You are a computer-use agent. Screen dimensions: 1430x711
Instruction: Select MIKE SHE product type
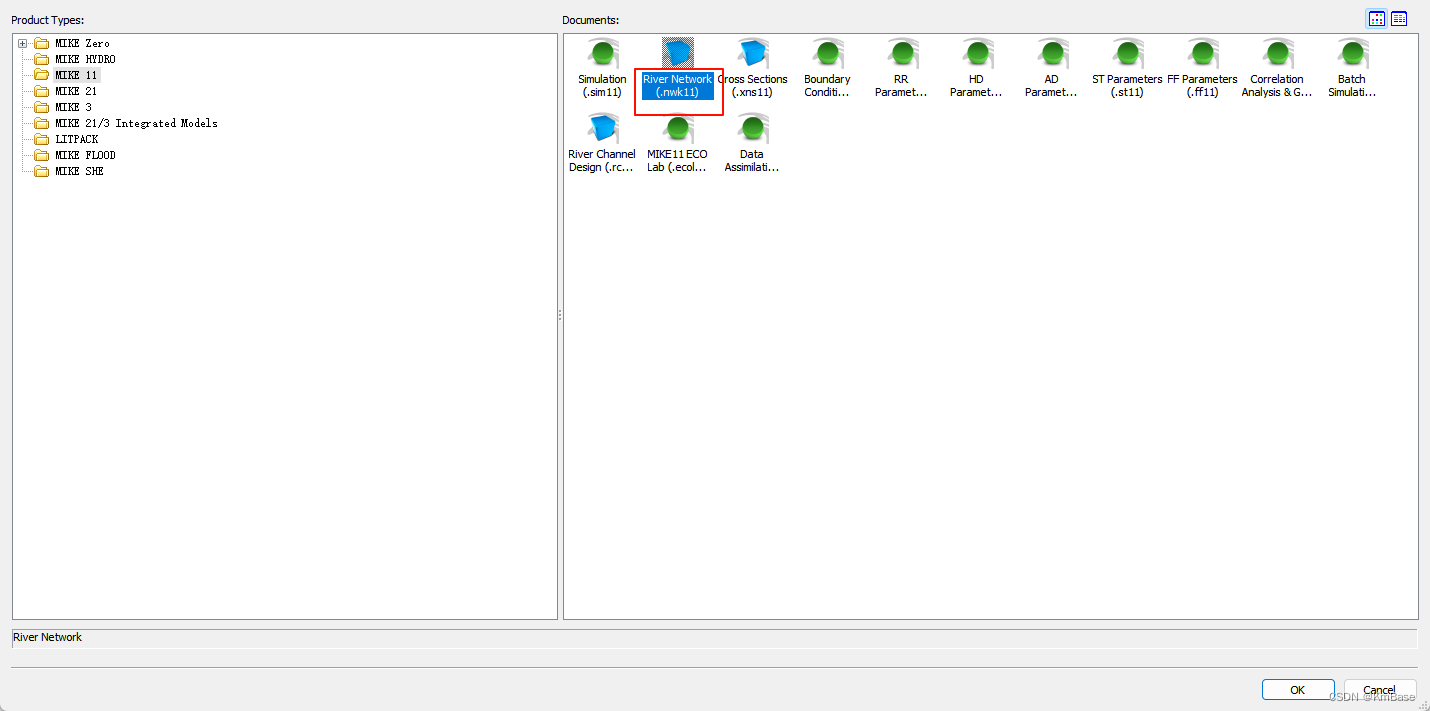click(79, 171)
